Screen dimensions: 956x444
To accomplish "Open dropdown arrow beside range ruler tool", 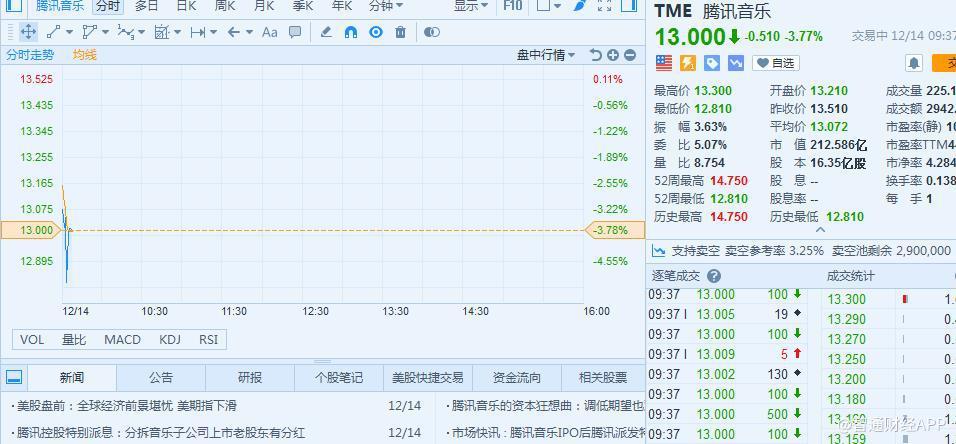I will 213,32.
